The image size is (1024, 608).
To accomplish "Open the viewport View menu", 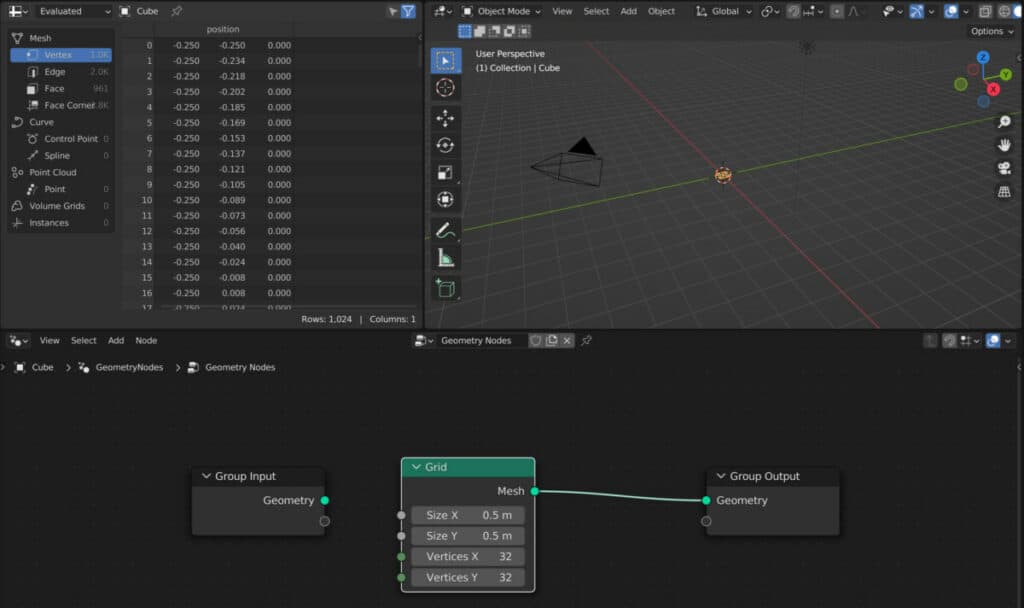I will pos(562,11).
